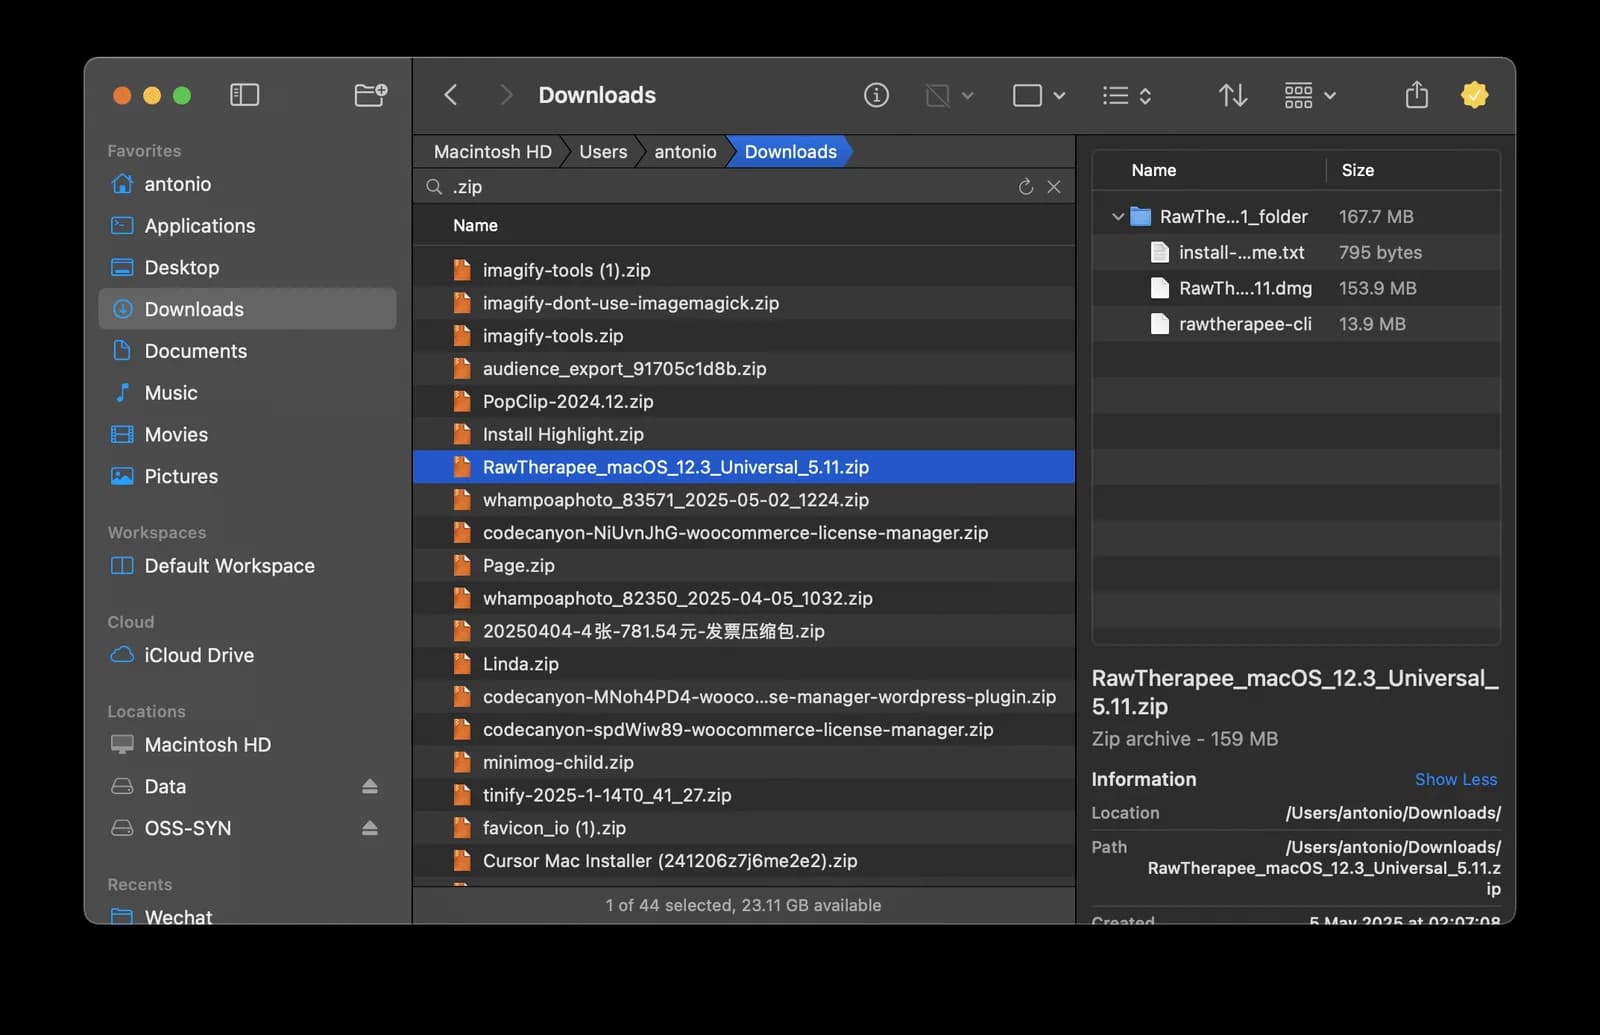Clear the .zip search field

click(1054, 187)
